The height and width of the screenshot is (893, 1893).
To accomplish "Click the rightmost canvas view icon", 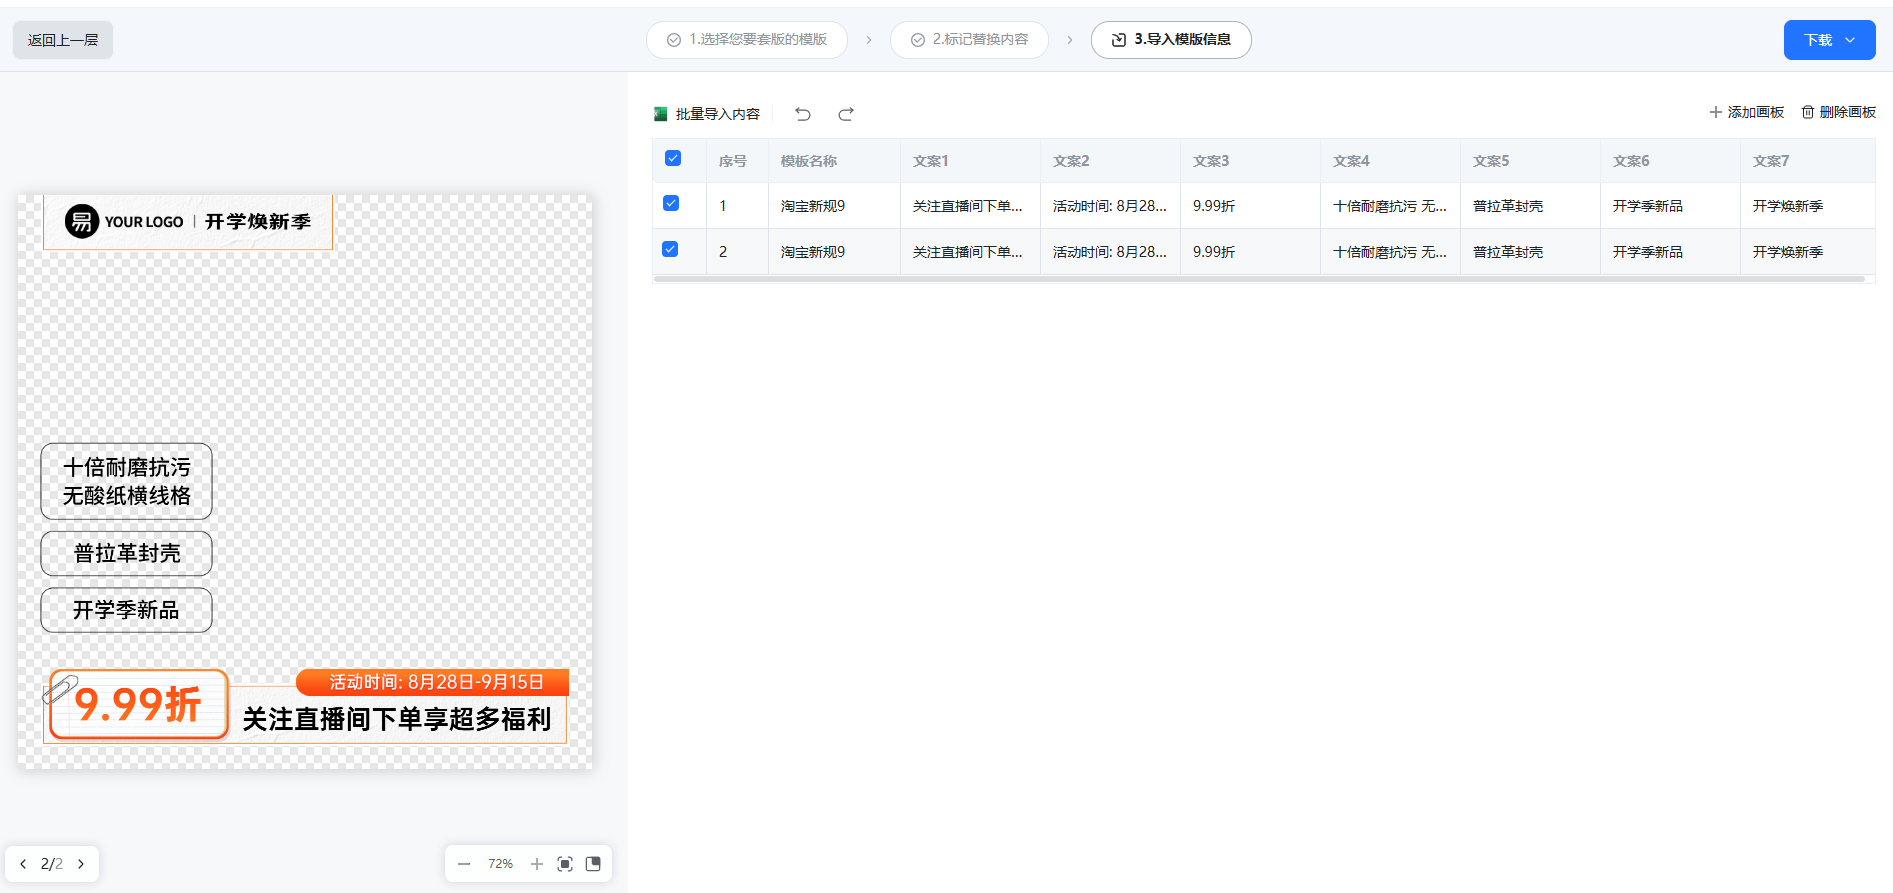I will (593, 864).
